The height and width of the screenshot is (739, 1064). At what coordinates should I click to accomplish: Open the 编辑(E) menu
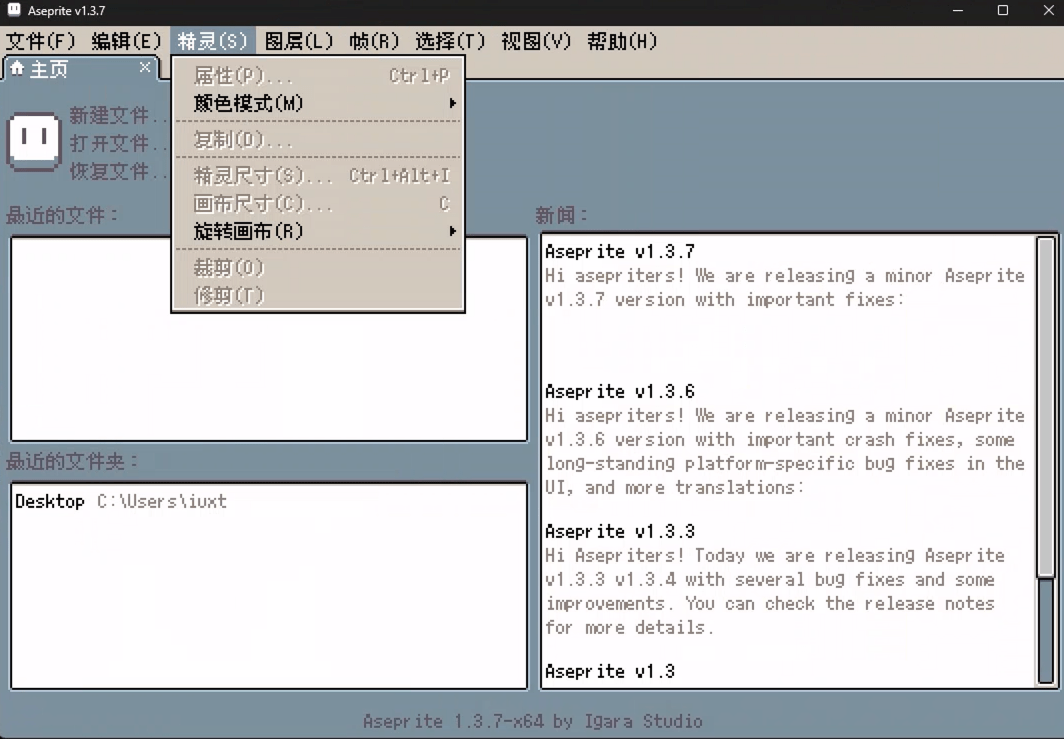coord(126,41)
